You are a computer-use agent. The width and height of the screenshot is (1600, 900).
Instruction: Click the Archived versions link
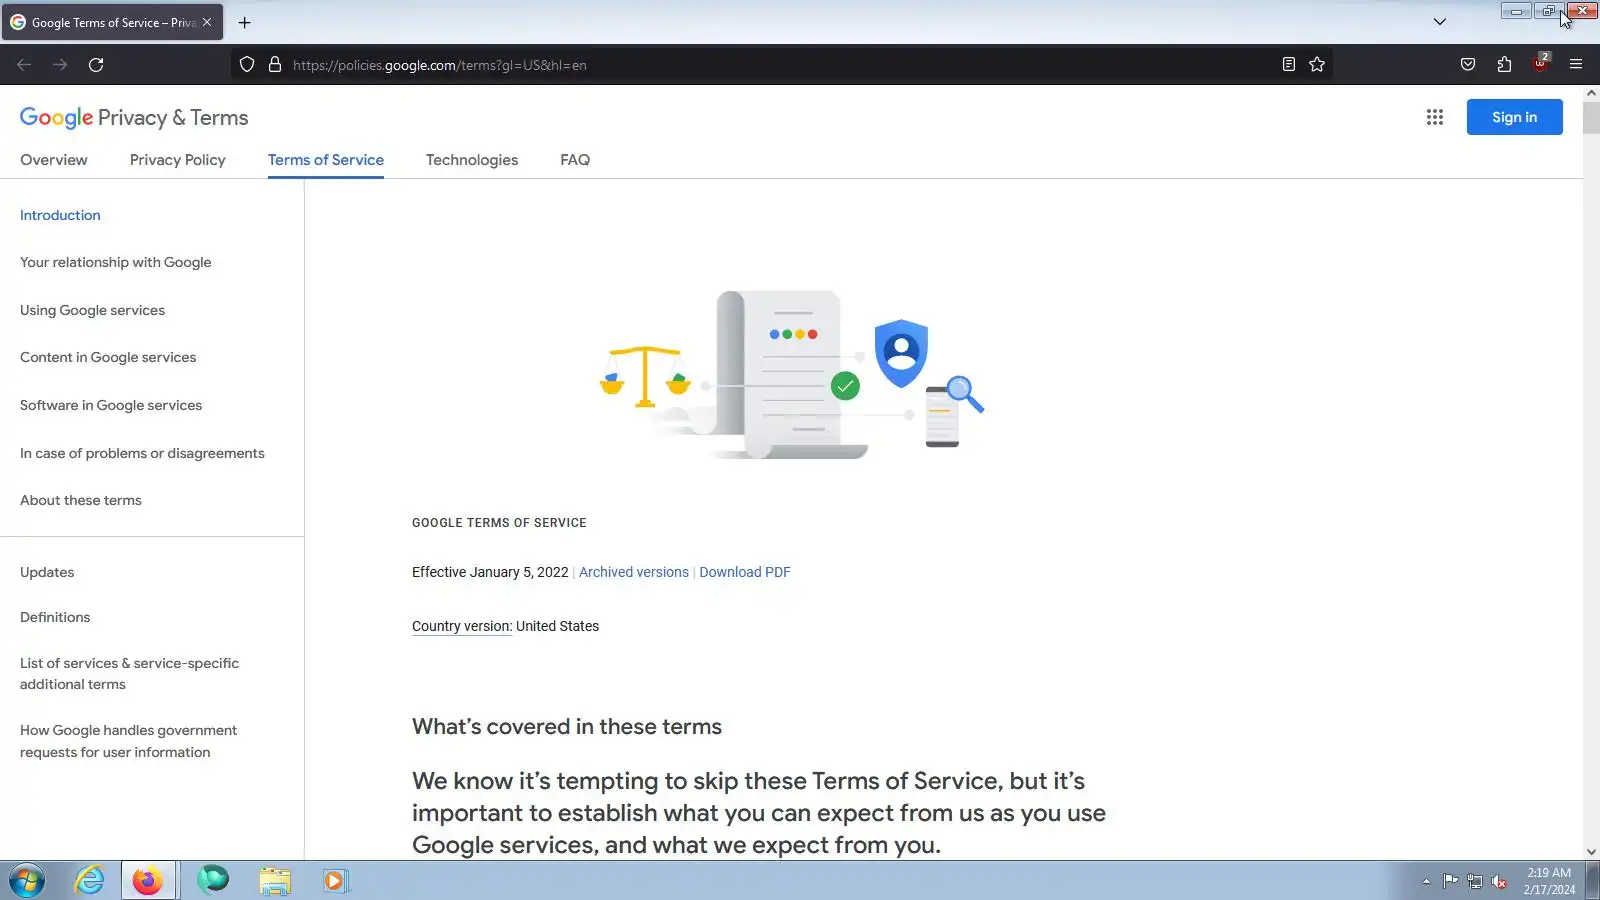tap(634, 572)
